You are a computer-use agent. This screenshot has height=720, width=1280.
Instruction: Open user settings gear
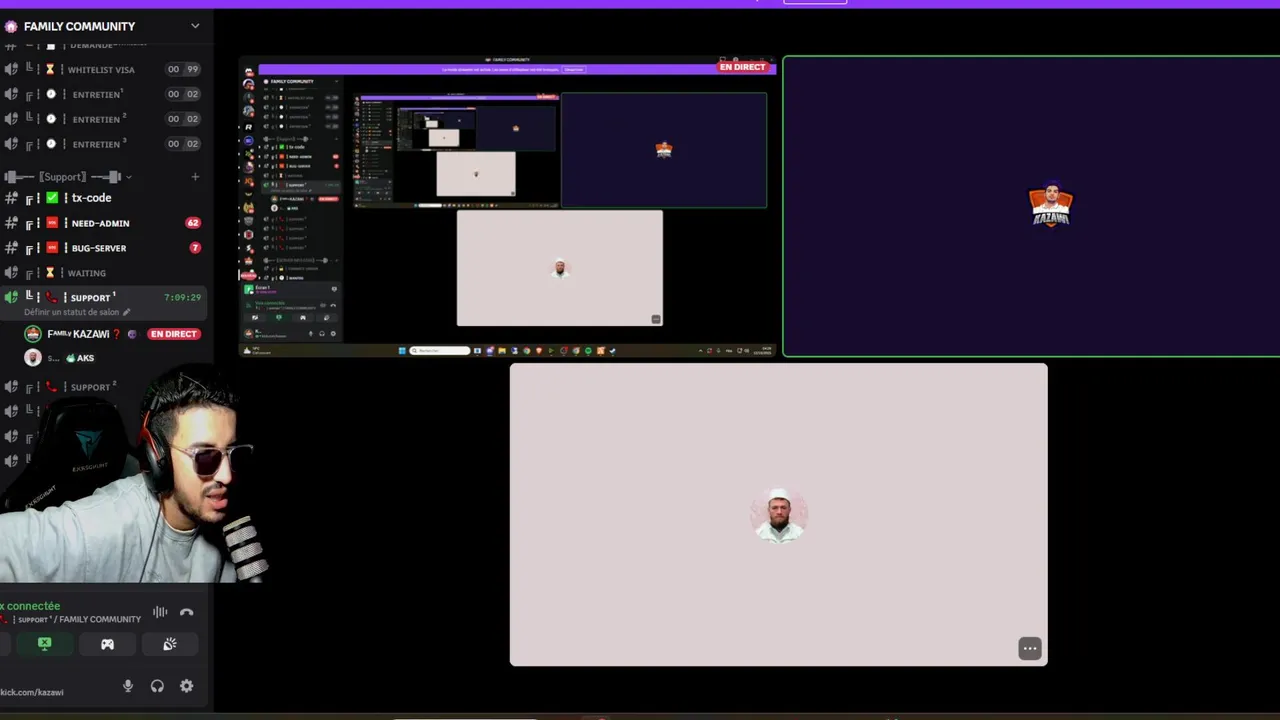point(186,686)
